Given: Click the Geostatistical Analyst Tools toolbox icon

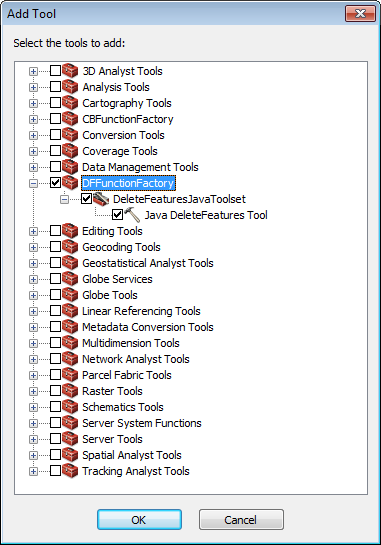Looking at the screenshot, I should pos(70,263).
